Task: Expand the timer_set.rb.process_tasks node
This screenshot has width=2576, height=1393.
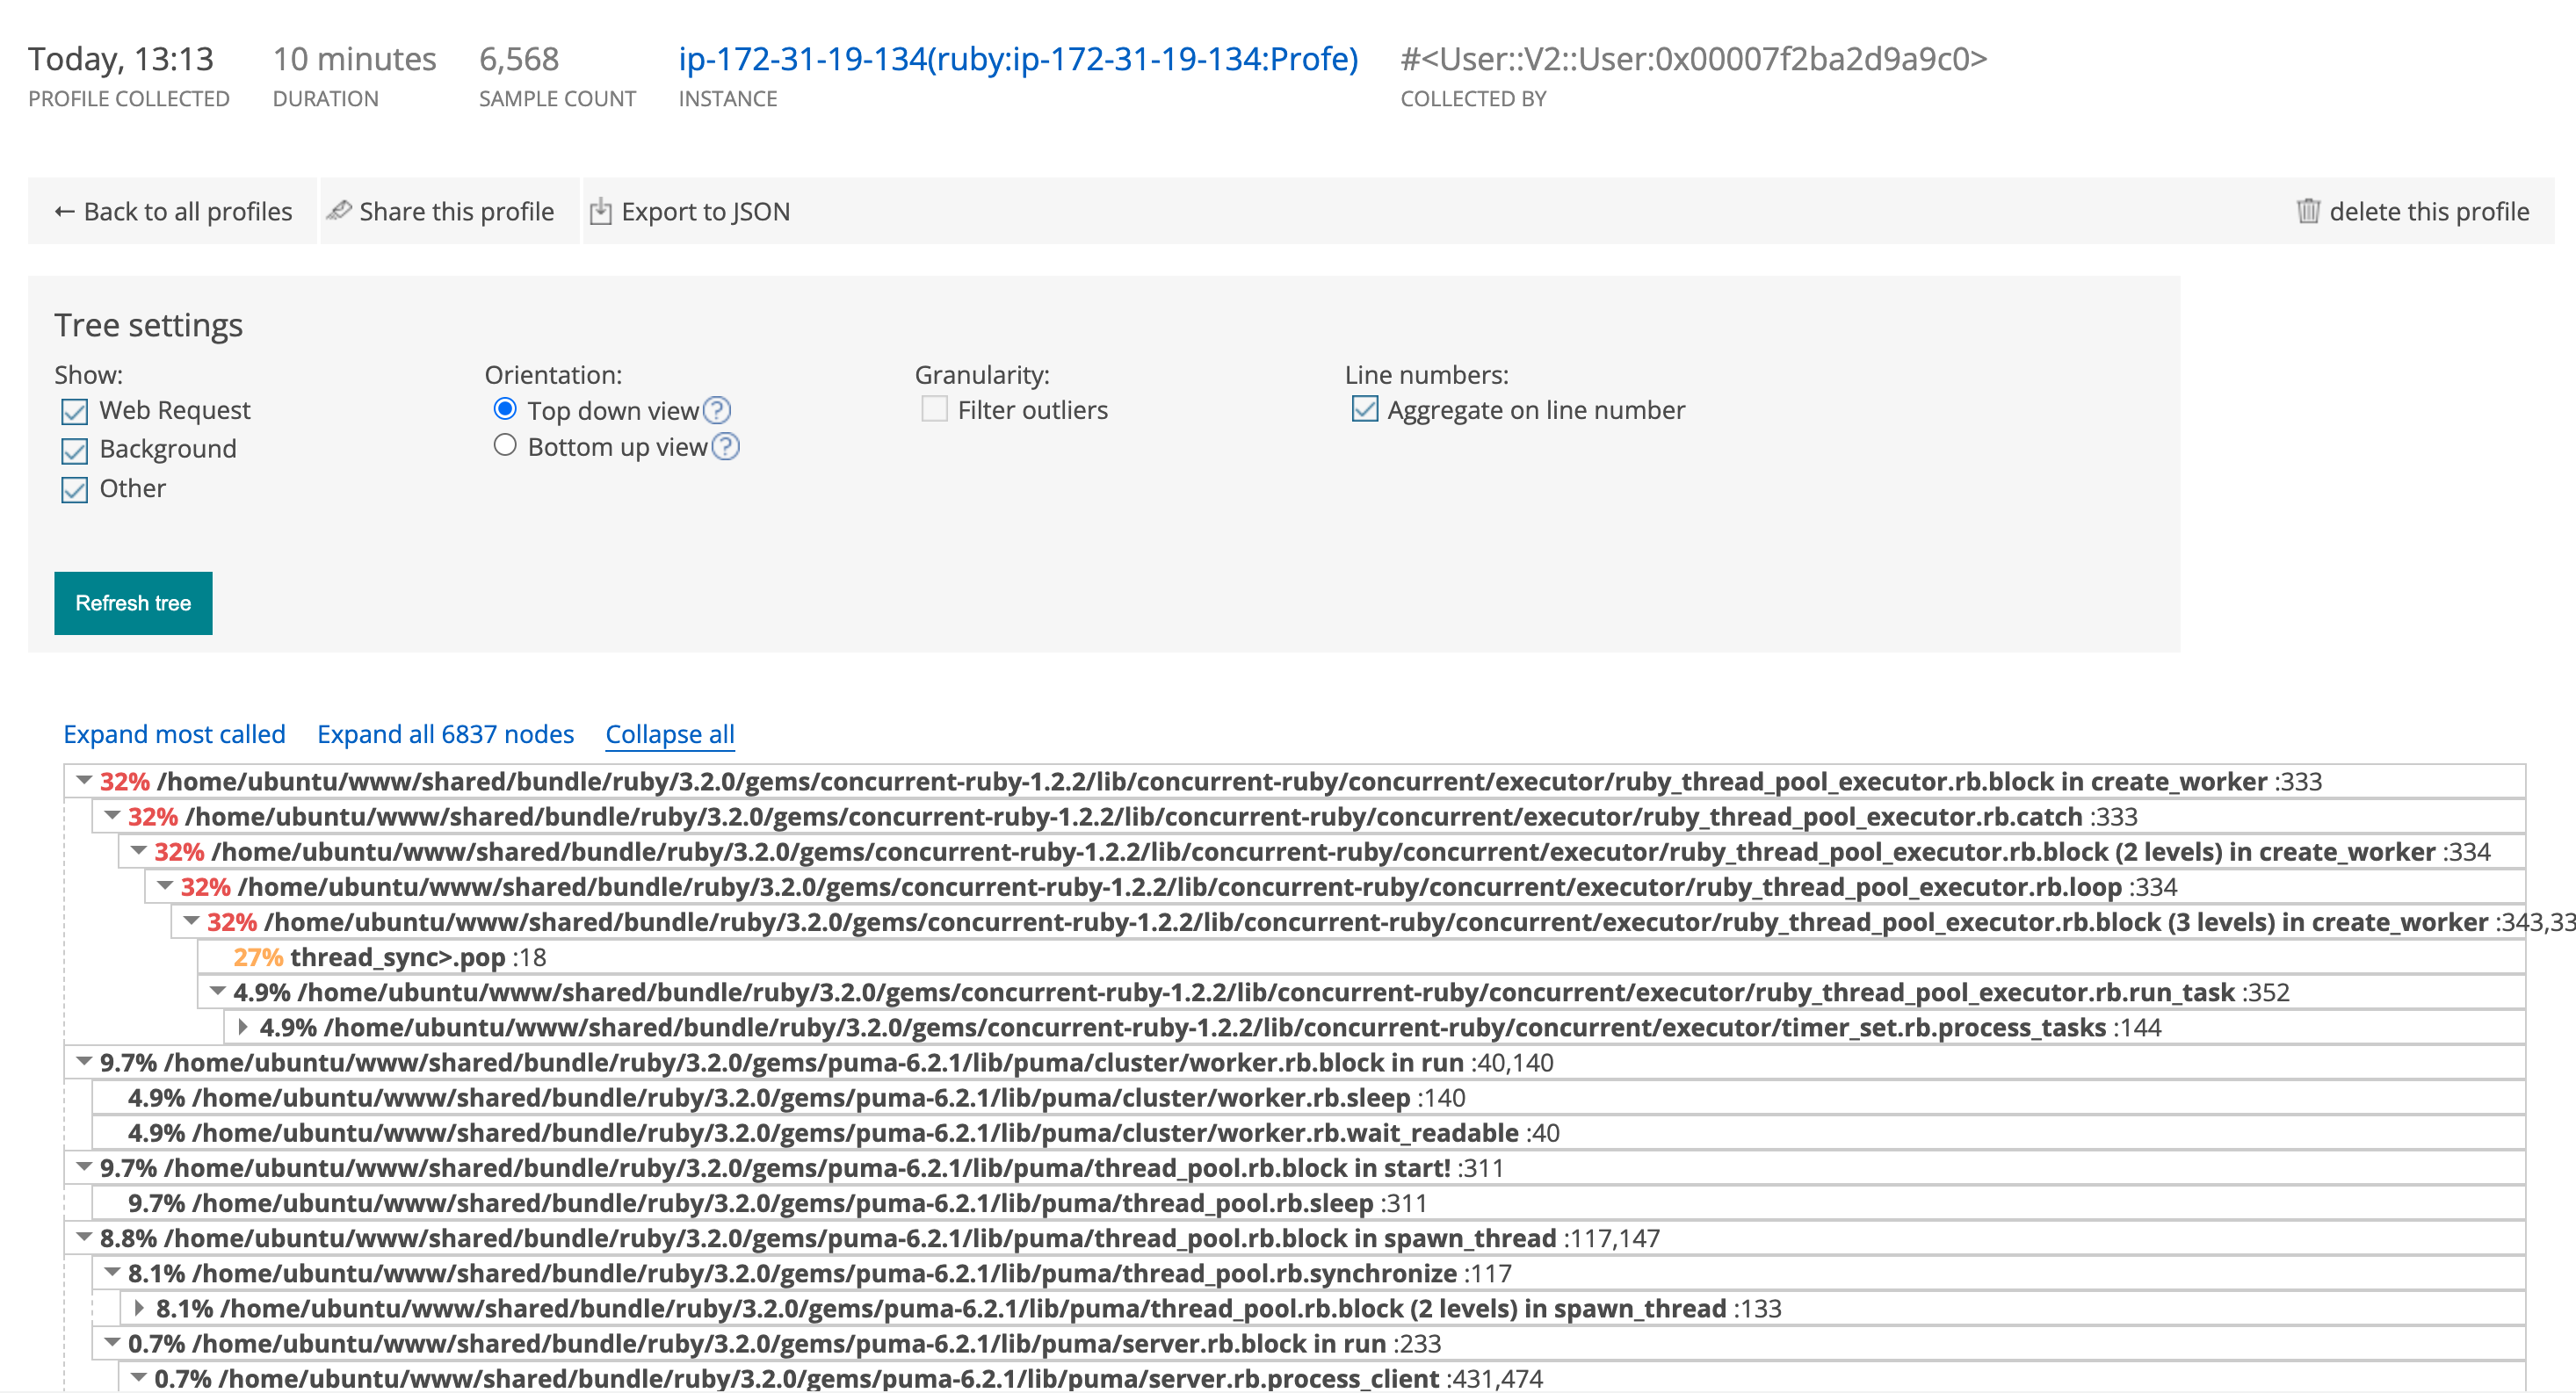Action: 242,1027
